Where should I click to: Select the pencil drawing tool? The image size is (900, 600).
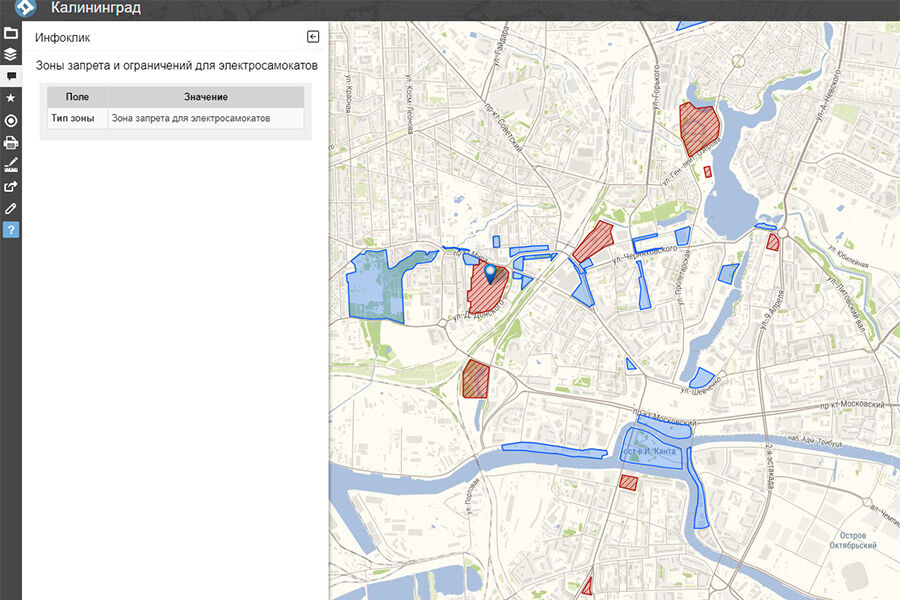pyautogui.click(x=11, y=208)
